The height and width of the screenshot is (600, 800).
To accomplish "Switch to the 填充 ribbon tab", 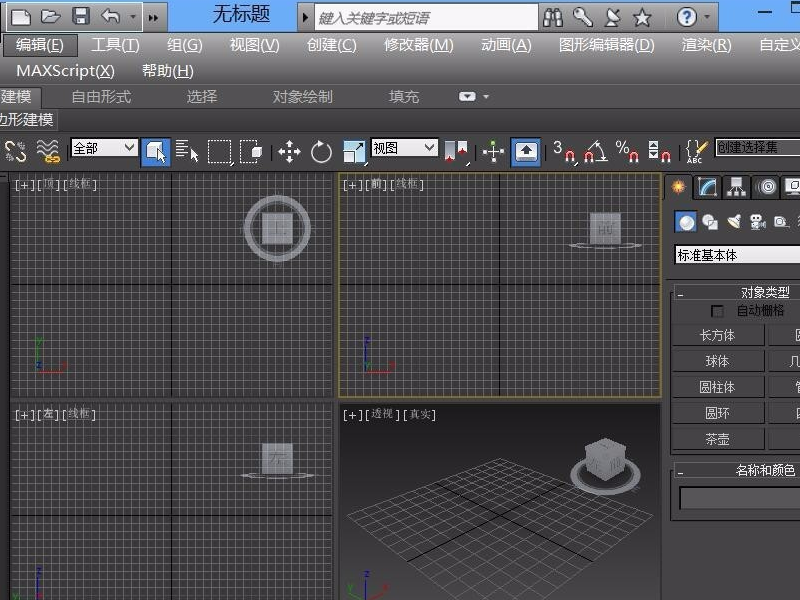I will [x=404, y=96].
